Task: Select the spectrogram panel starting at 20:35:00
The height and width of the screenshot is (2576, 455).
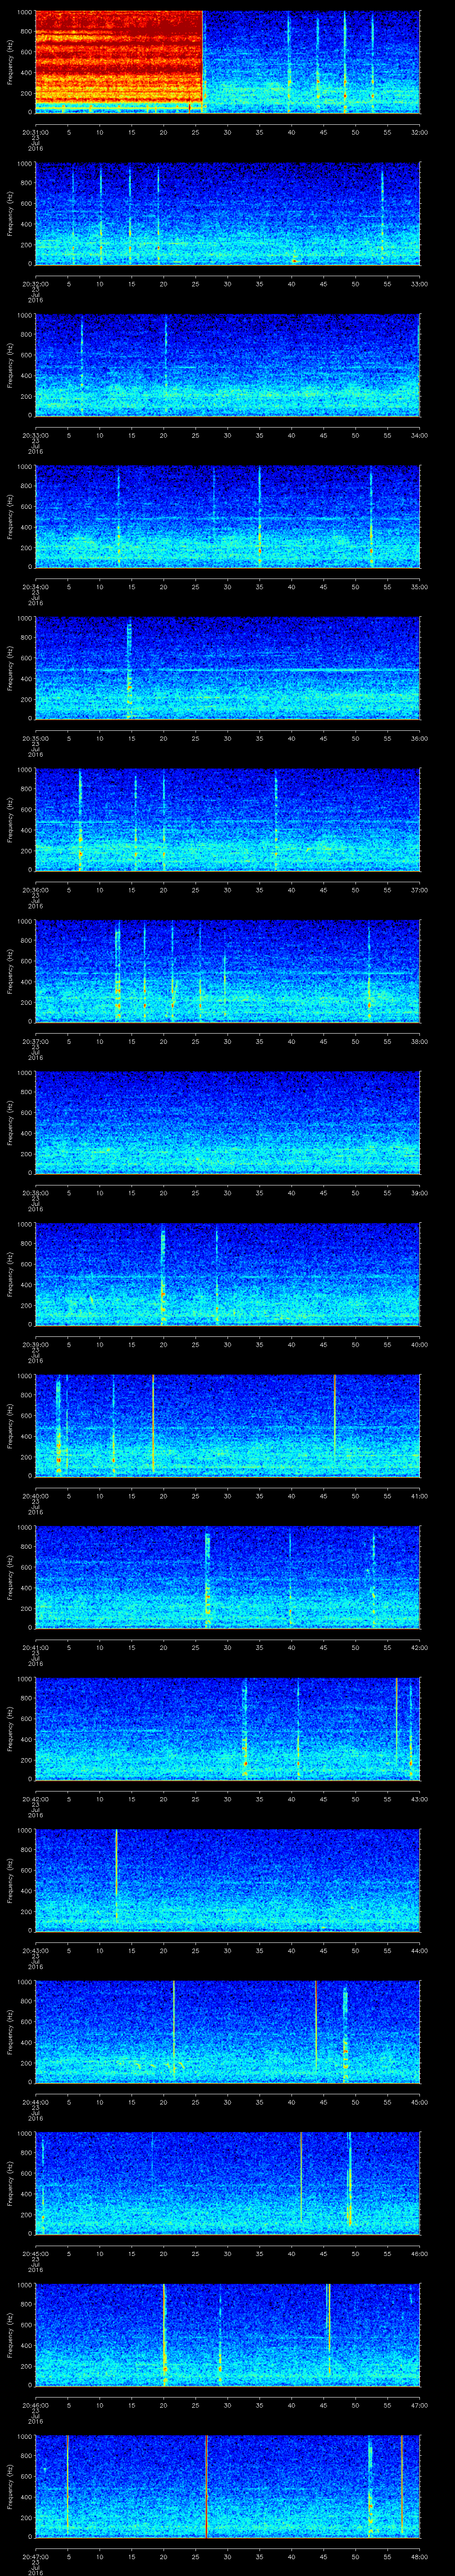Action: click(228, 668)
